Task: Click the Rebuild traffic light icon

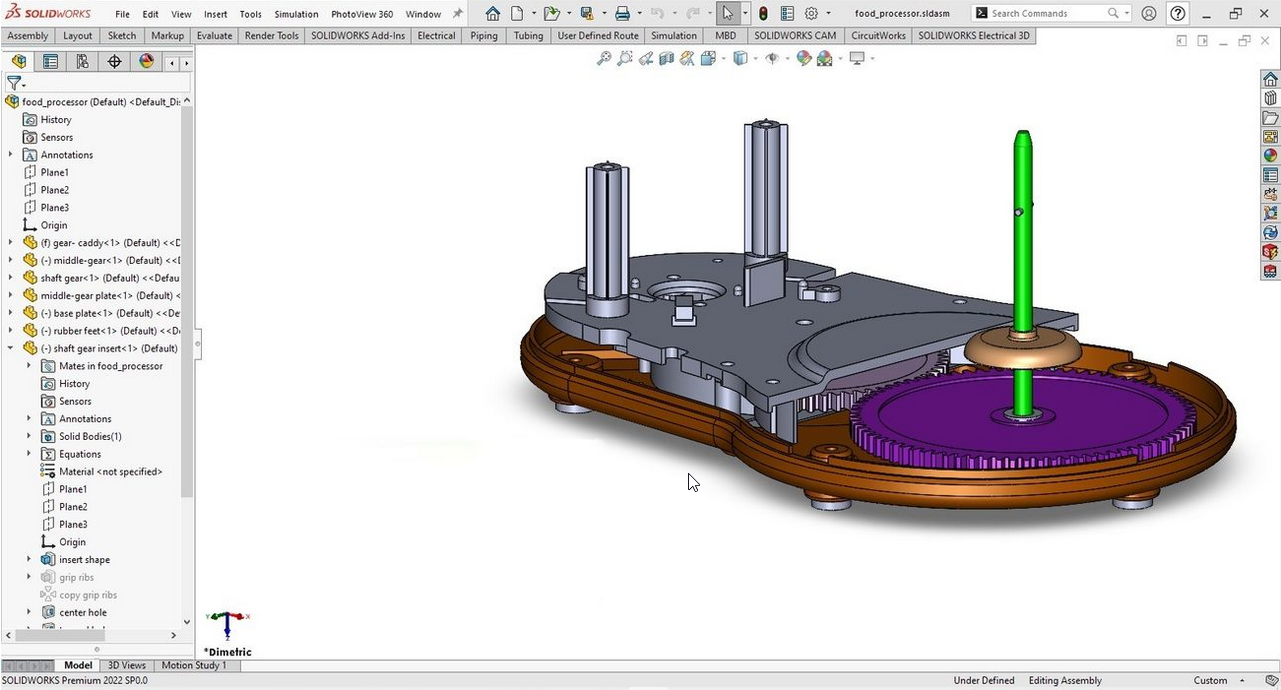Action: pos(763,14)
